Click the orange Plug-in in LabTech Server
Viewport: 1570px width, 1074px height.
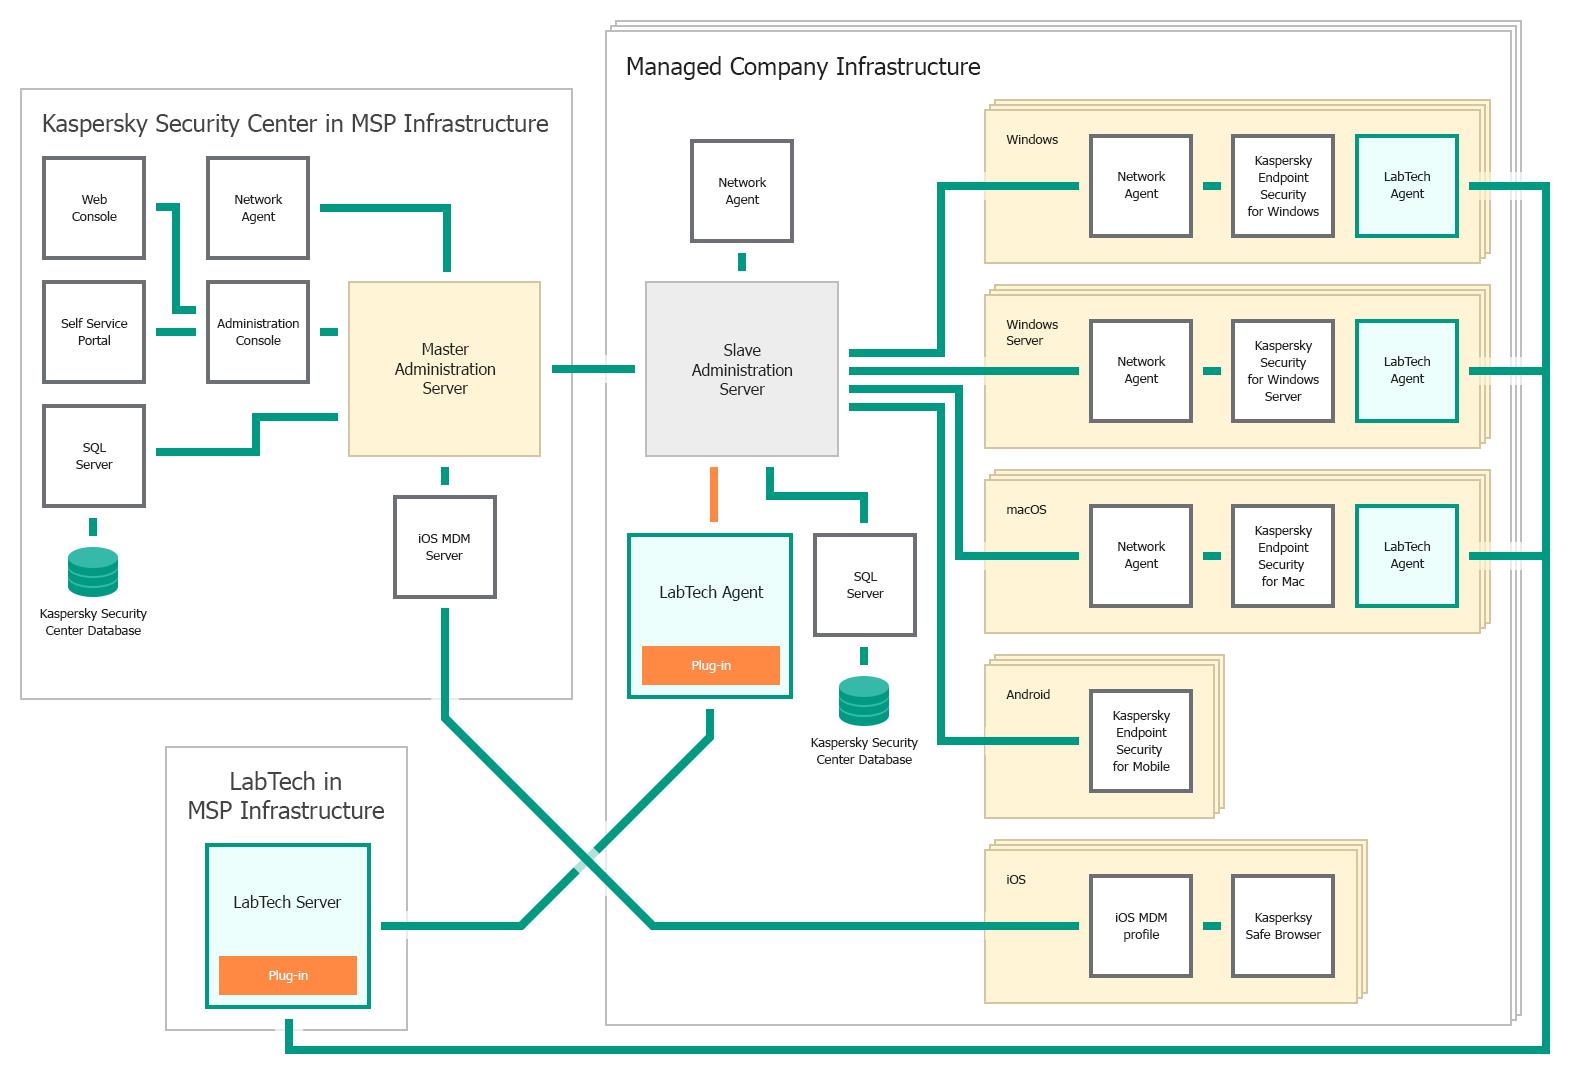pos(288,975)
